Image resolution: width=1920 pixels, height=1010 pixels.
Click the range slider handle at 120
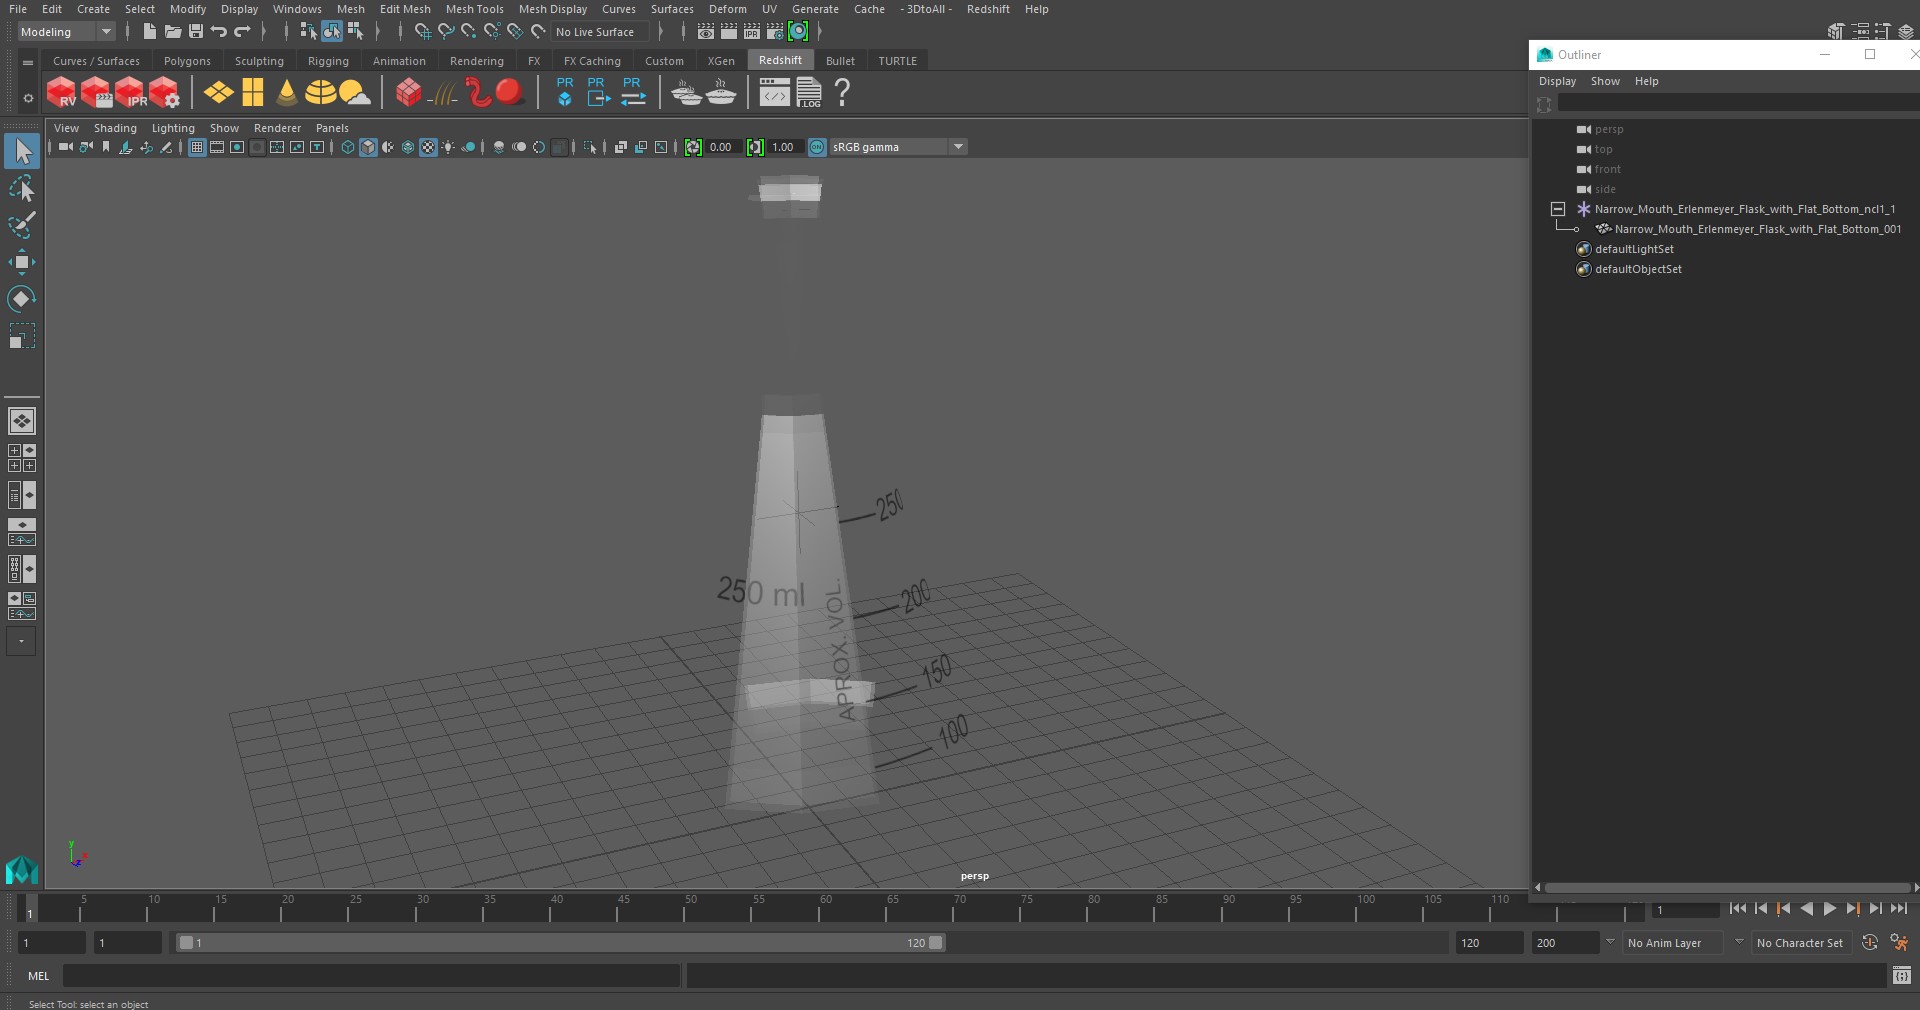[936, 943]
